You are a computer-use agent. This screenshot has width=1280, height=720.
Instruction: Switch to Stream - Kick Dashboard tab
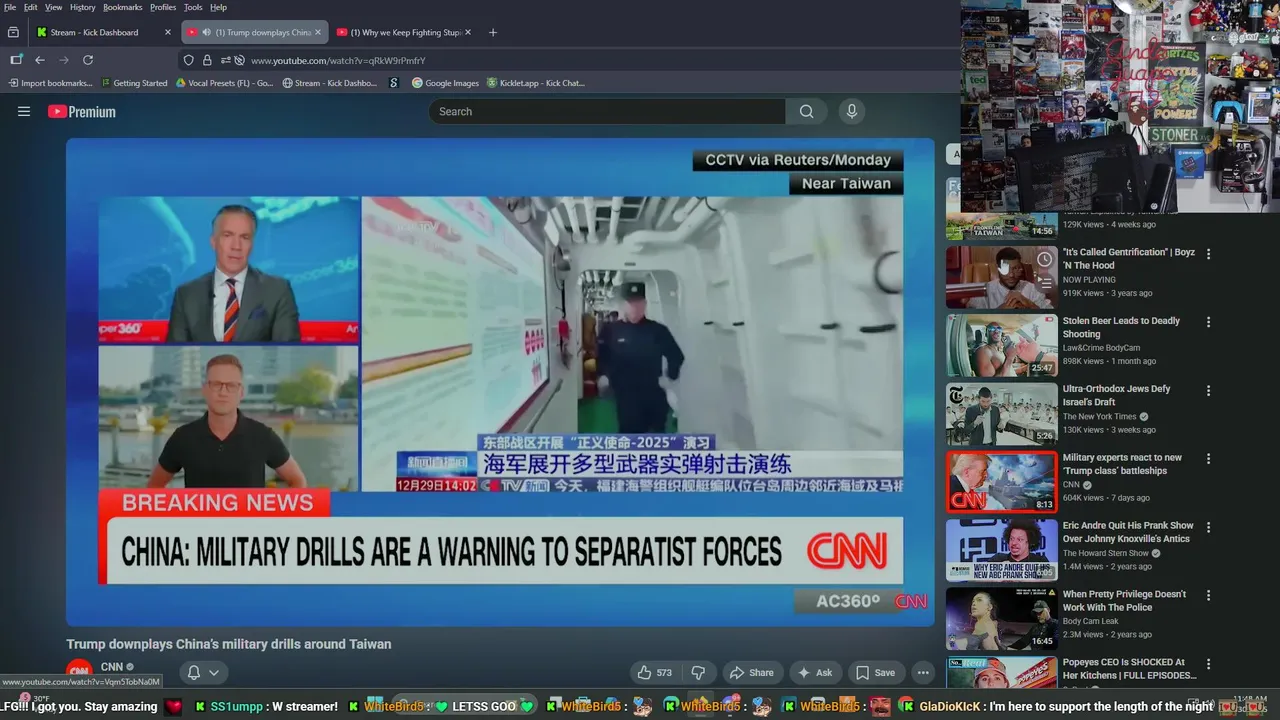point(103,32)
